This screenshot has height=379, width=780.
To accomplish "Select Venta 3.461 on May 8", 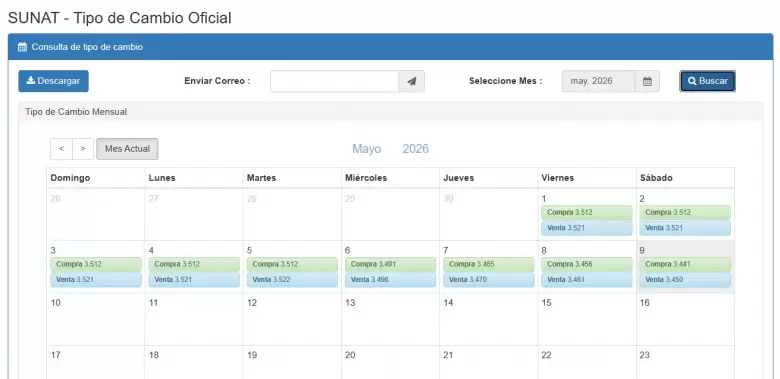I will 586,280.
